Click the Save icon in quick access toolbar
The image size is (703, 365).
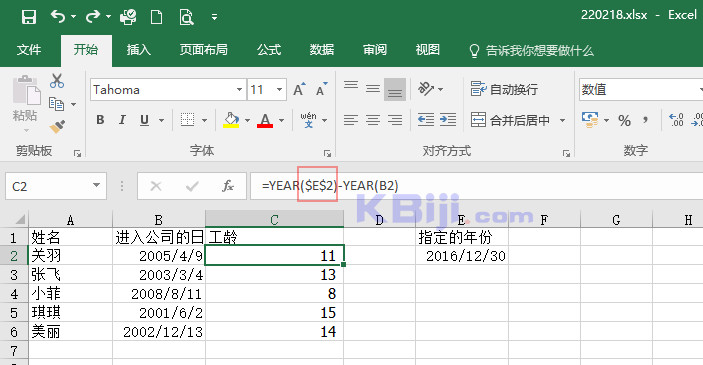point(29,17)
